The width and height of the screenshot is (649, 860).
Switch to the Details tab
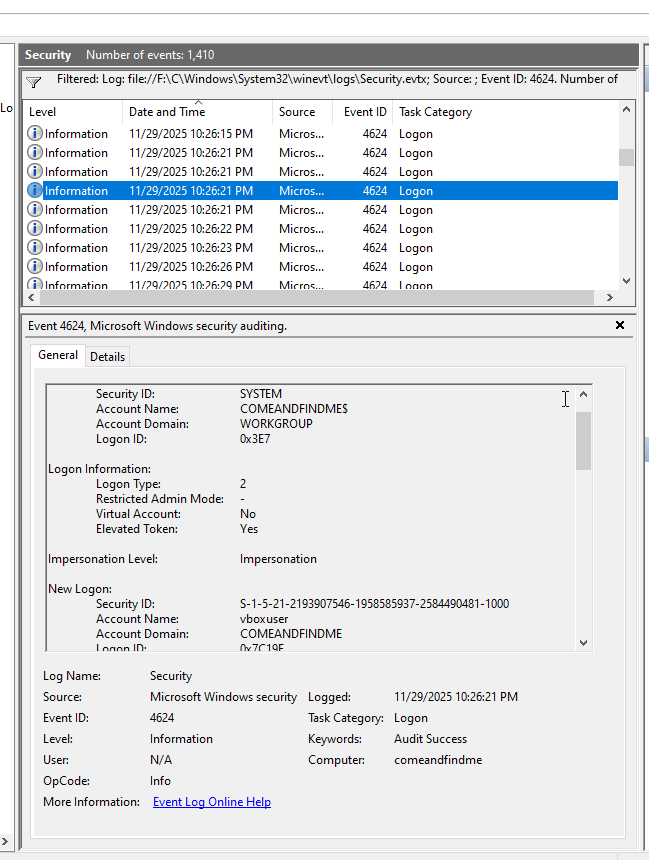[x=108, y=357]
